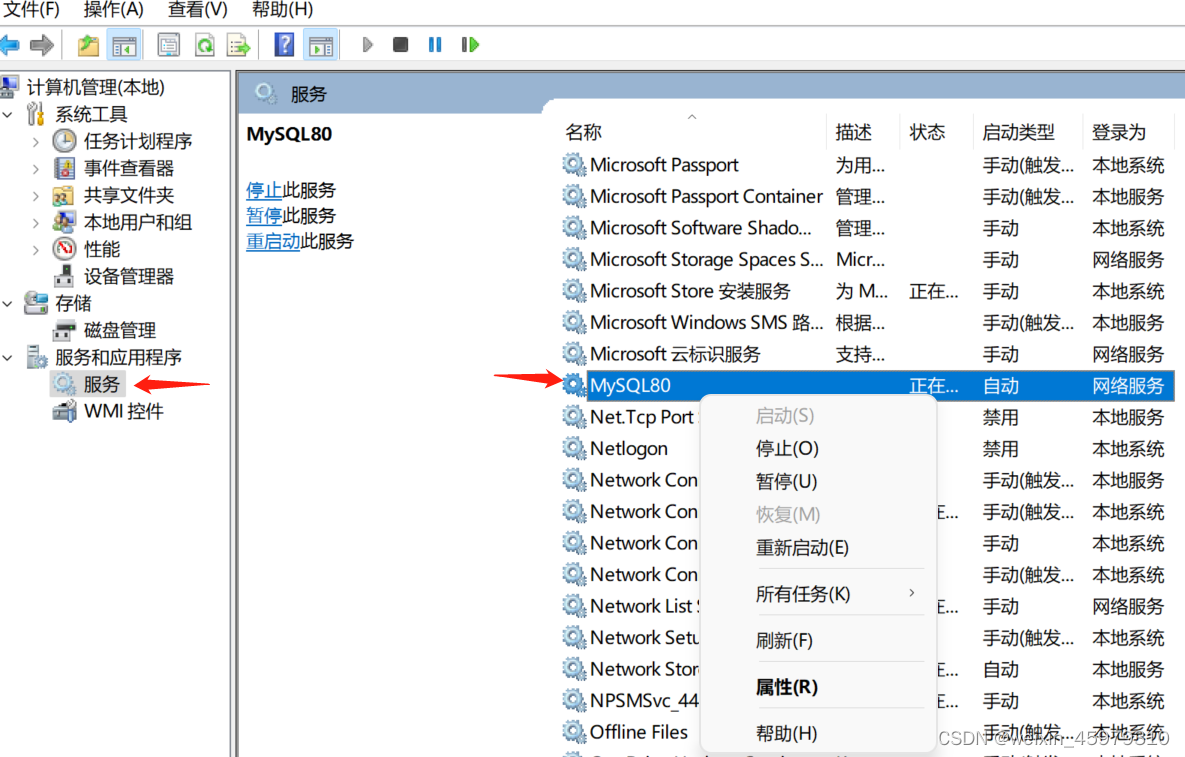Image resolution: width=1185 pixels, height=757 pixels.
Task: Expand Task Scheduler (任务计划程序) chevron
Action: pyautogui.click(x=36, y=142)
